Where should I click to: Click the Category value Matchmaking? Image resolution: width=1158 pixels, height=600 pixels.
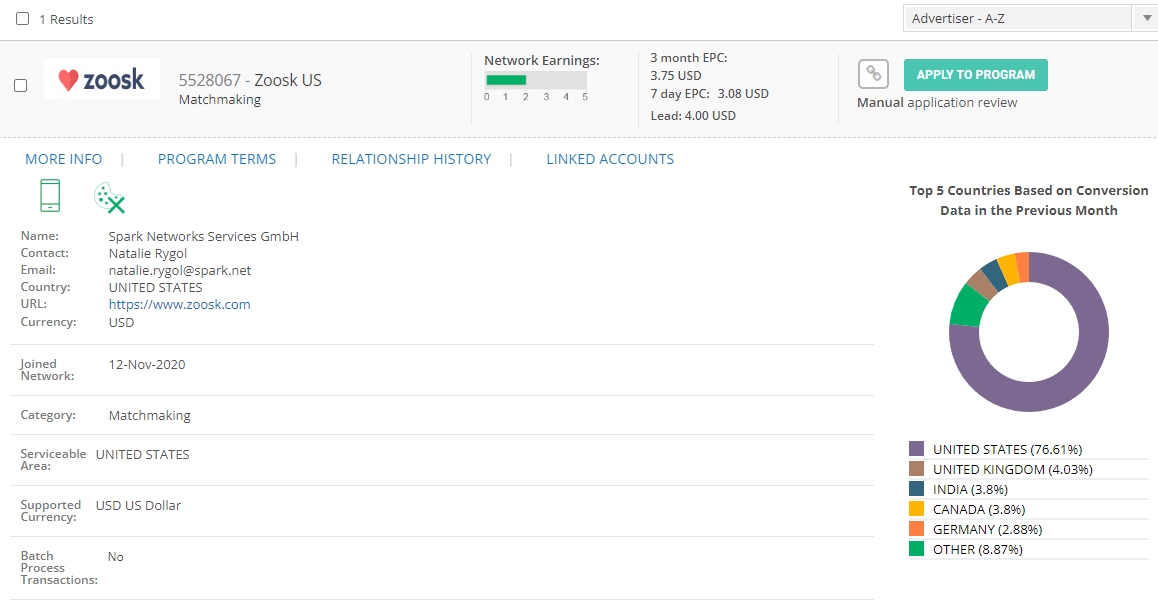point(149,415)
